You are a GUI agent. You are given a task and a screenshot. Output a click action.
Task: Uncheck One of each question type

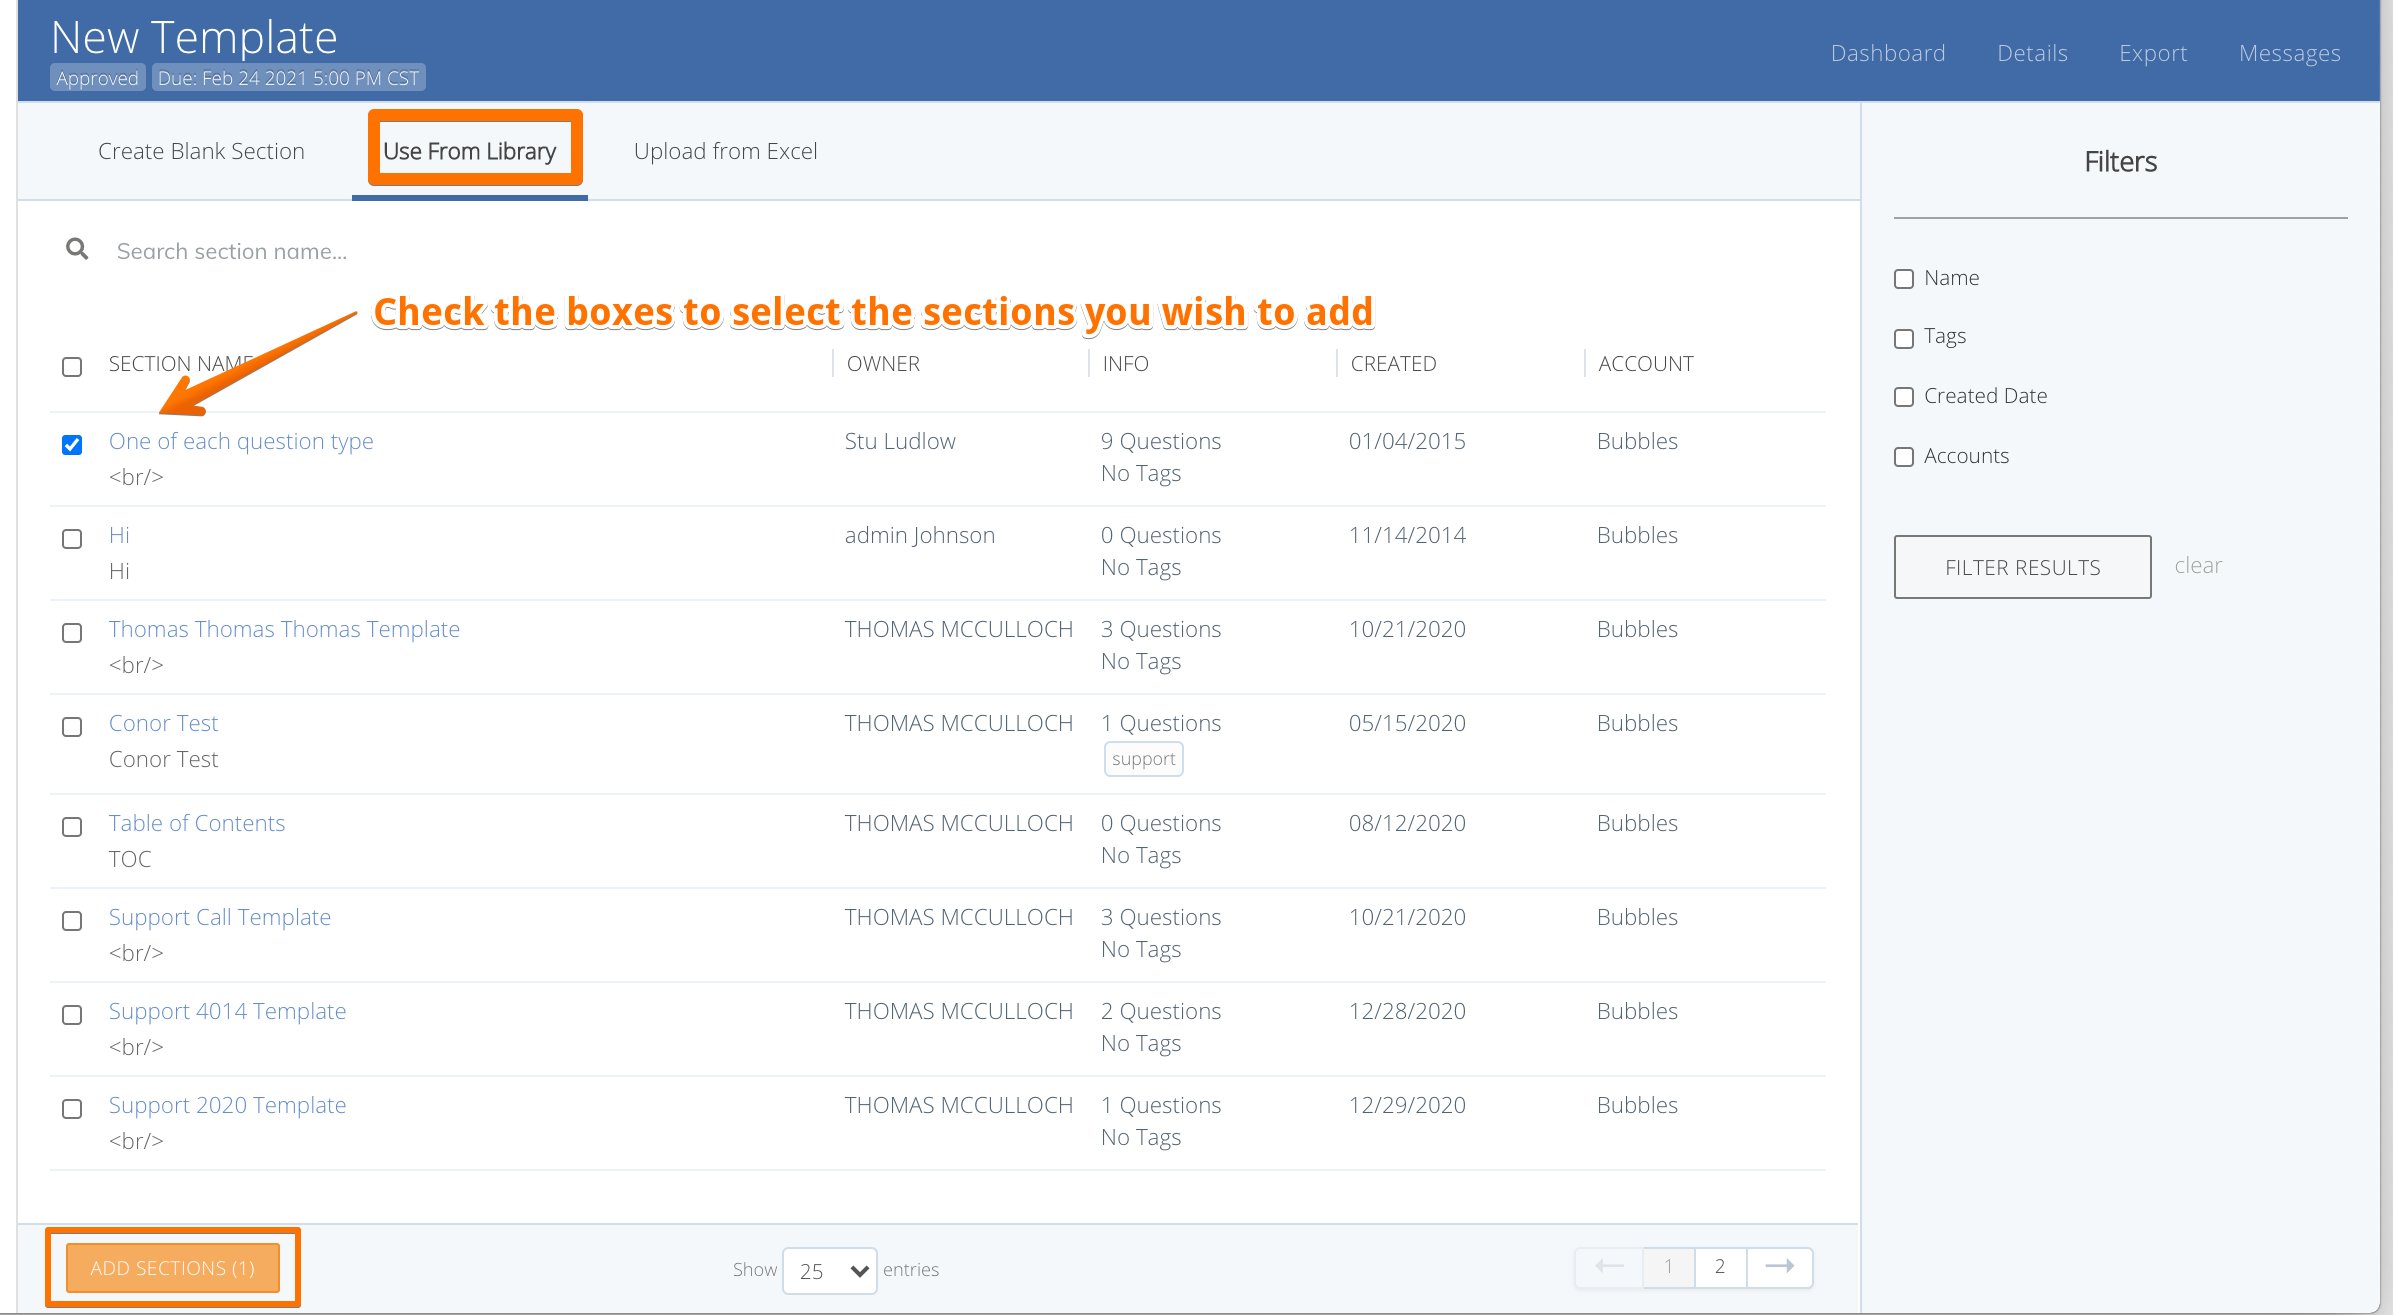tap(72, 445)
